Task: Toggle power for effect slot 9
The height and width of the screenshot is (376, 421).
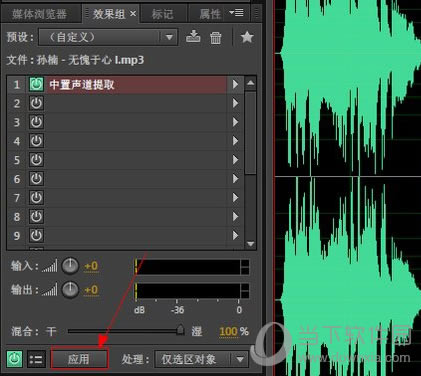Action: [x=36, y=236]
